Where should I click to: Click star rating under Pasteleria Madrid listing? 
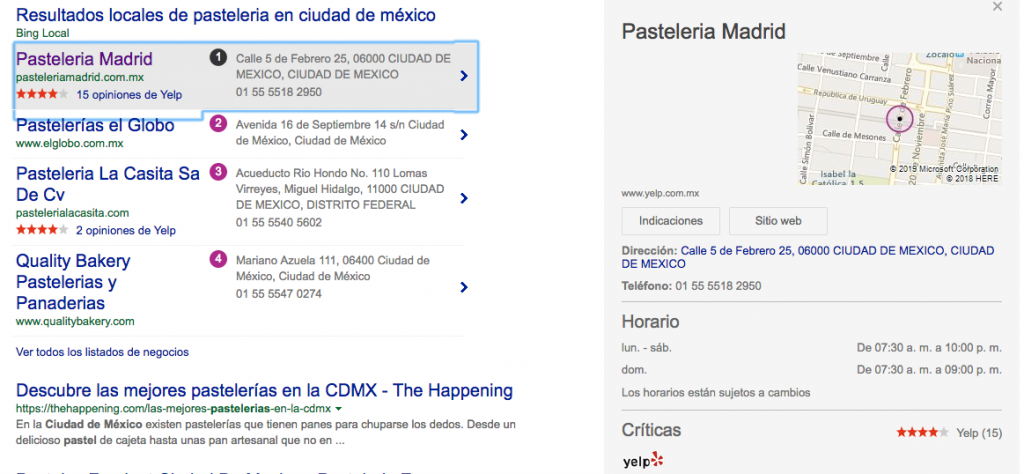42,94
